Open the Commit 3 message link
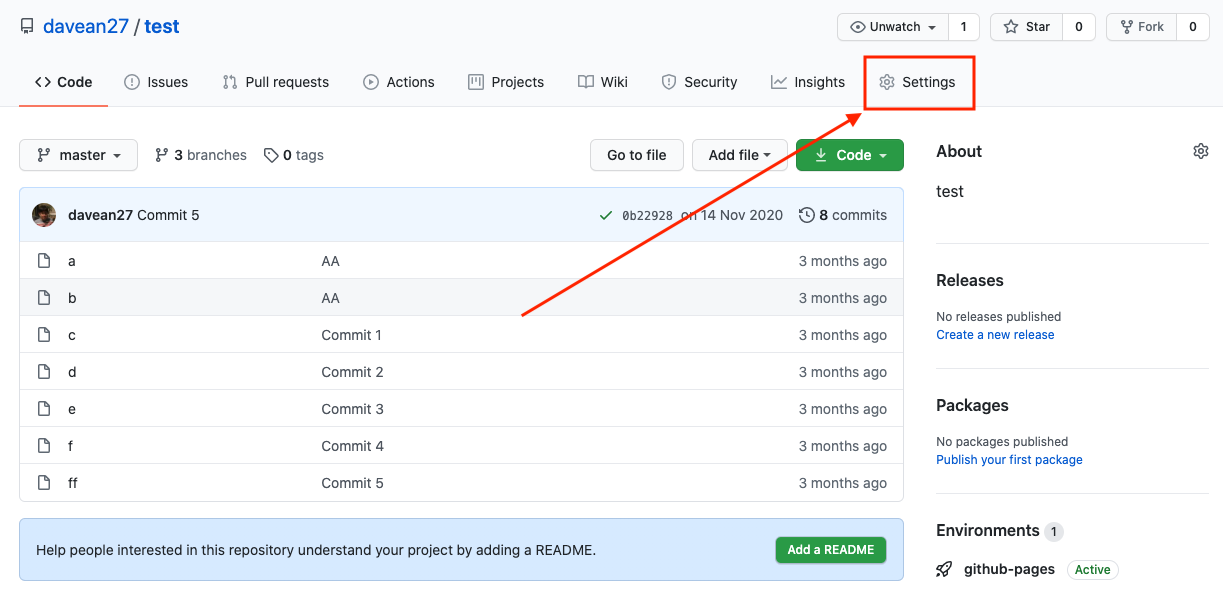Viewport: 1223px width, 612px height. (x=353, y=409)
